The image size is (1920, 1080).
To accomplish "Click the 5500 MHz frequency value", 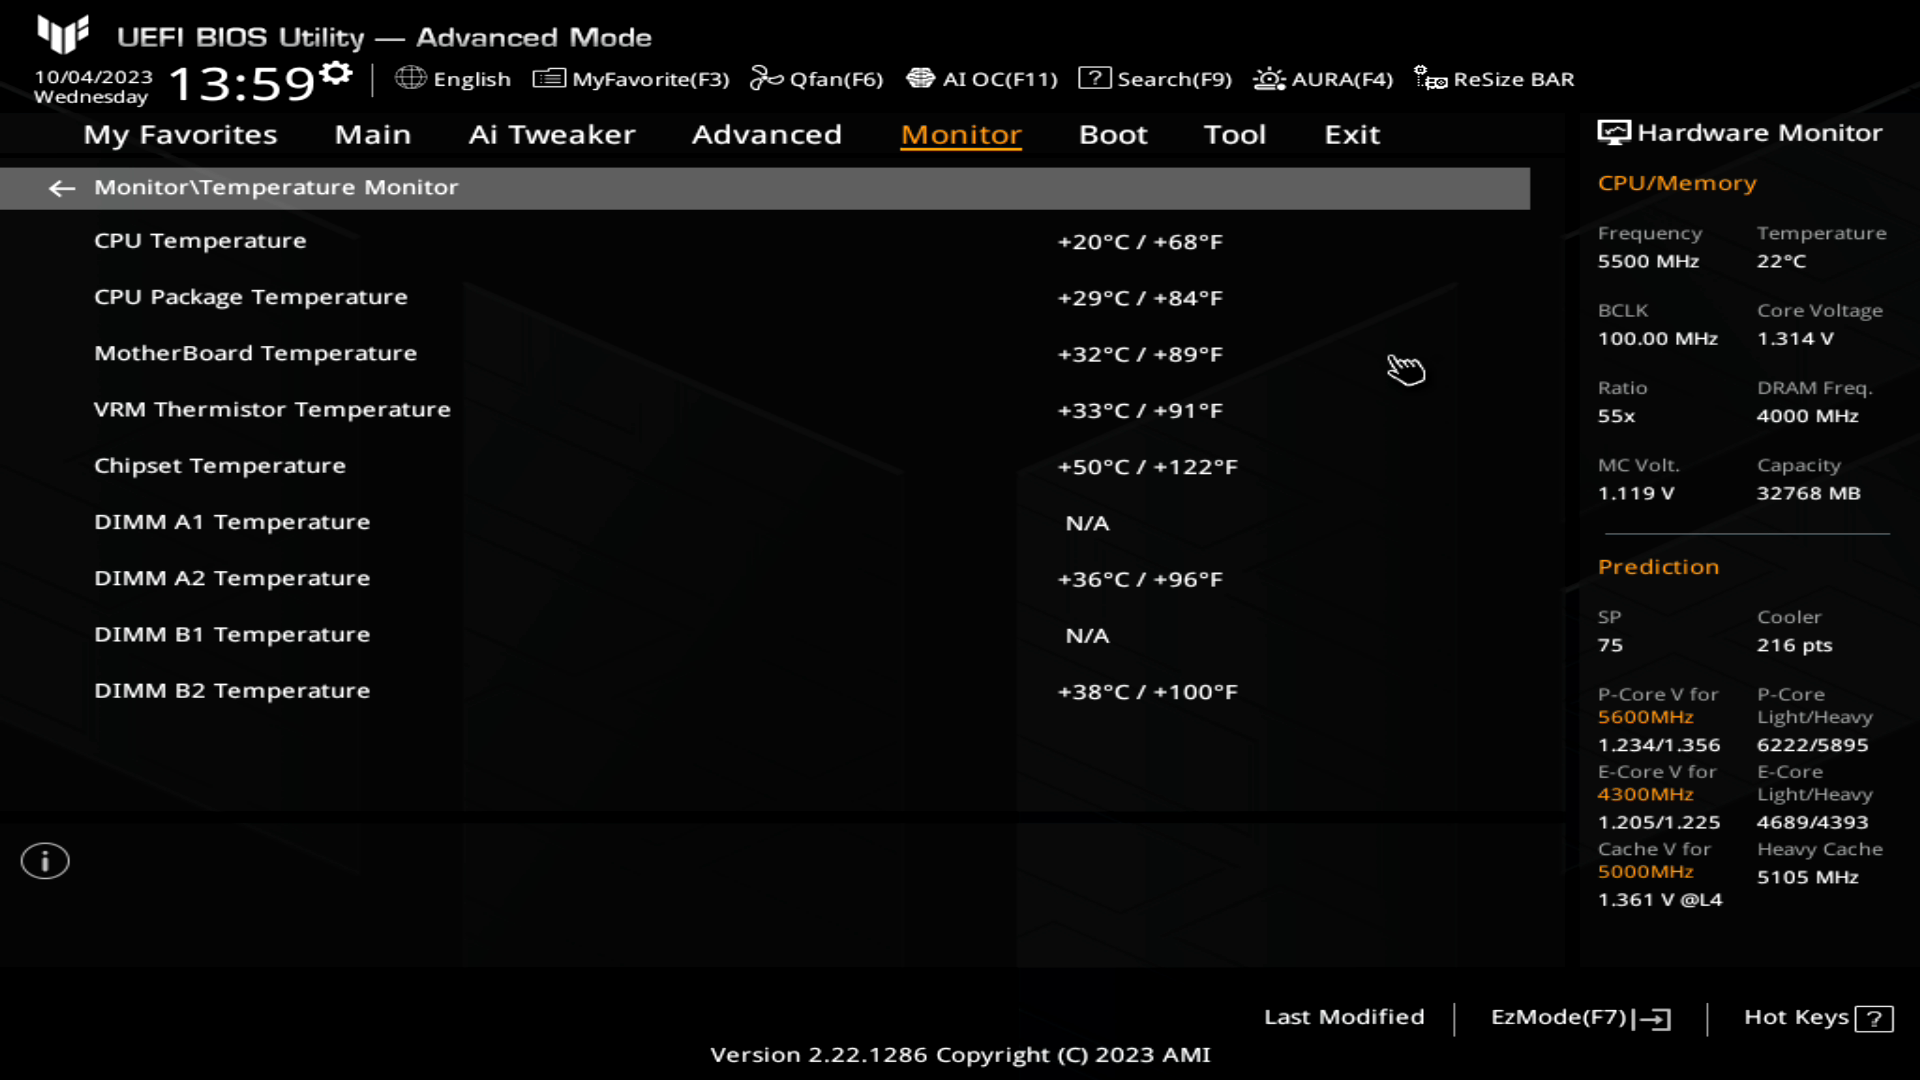I will tap(1648, 261).
